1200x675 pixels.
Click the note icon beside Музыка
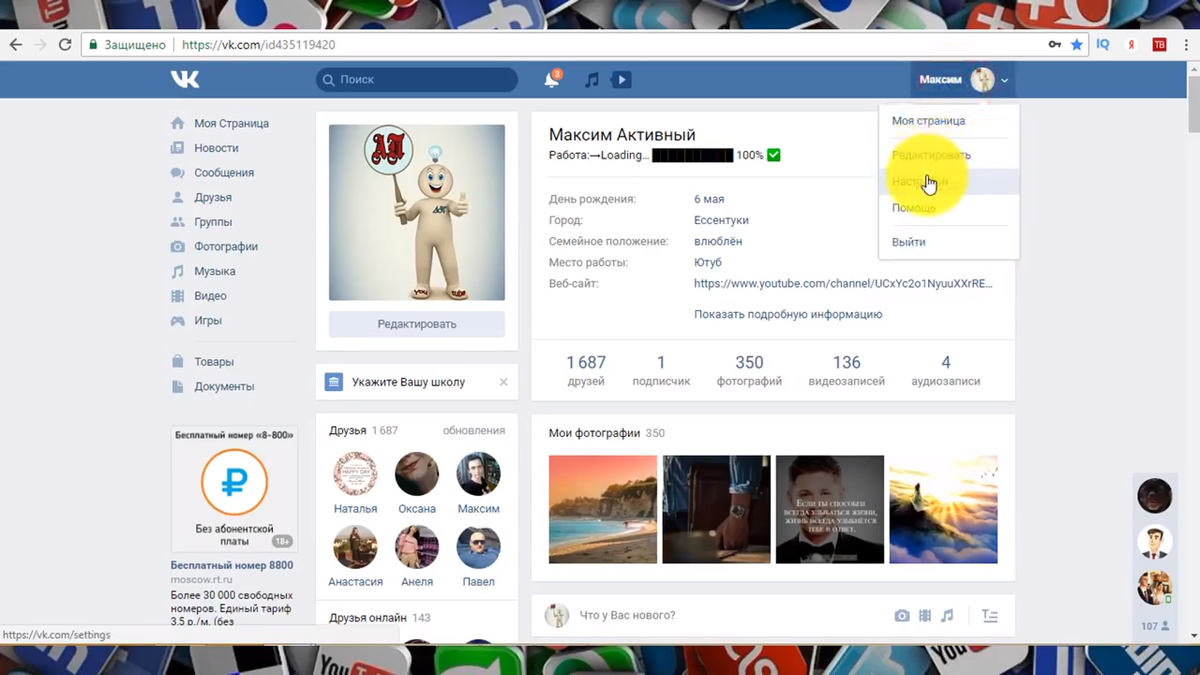[x=177, y=271]
